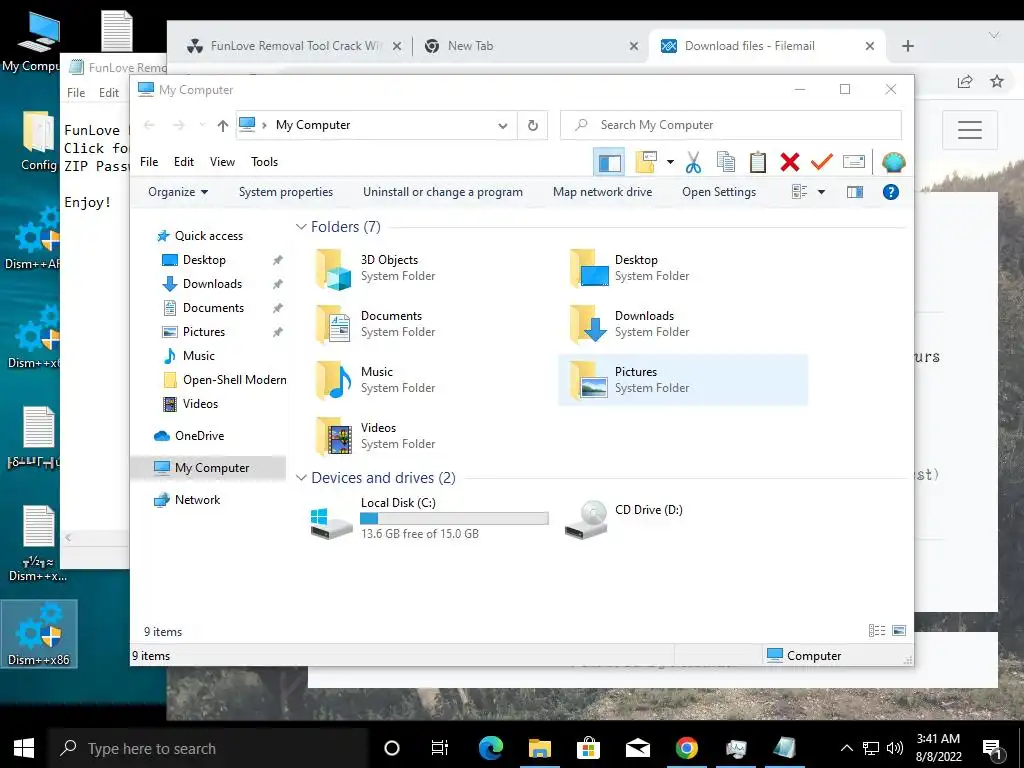The width and height of the screenshot is (1024, 768).
Task: Click the Paste clipboard icon
Action: pos(758,162)
